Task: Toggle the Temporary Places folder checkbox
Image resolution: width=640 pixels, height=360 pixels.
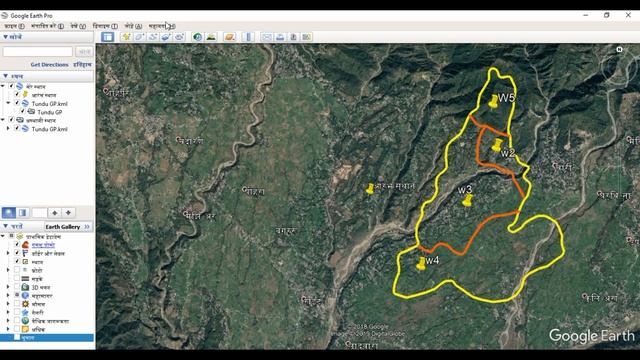Action: [x=11, y=120]
